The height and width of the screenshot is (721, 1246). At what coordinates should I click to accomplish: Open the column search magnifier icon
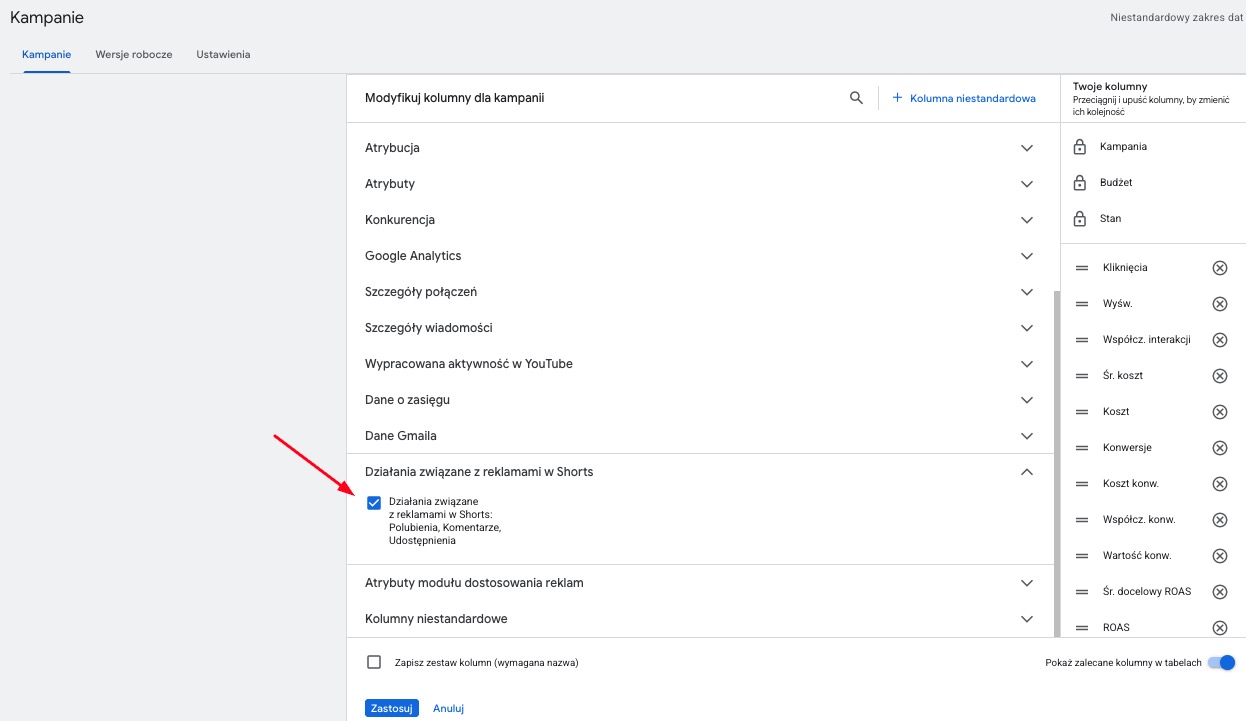pos(856,98)
